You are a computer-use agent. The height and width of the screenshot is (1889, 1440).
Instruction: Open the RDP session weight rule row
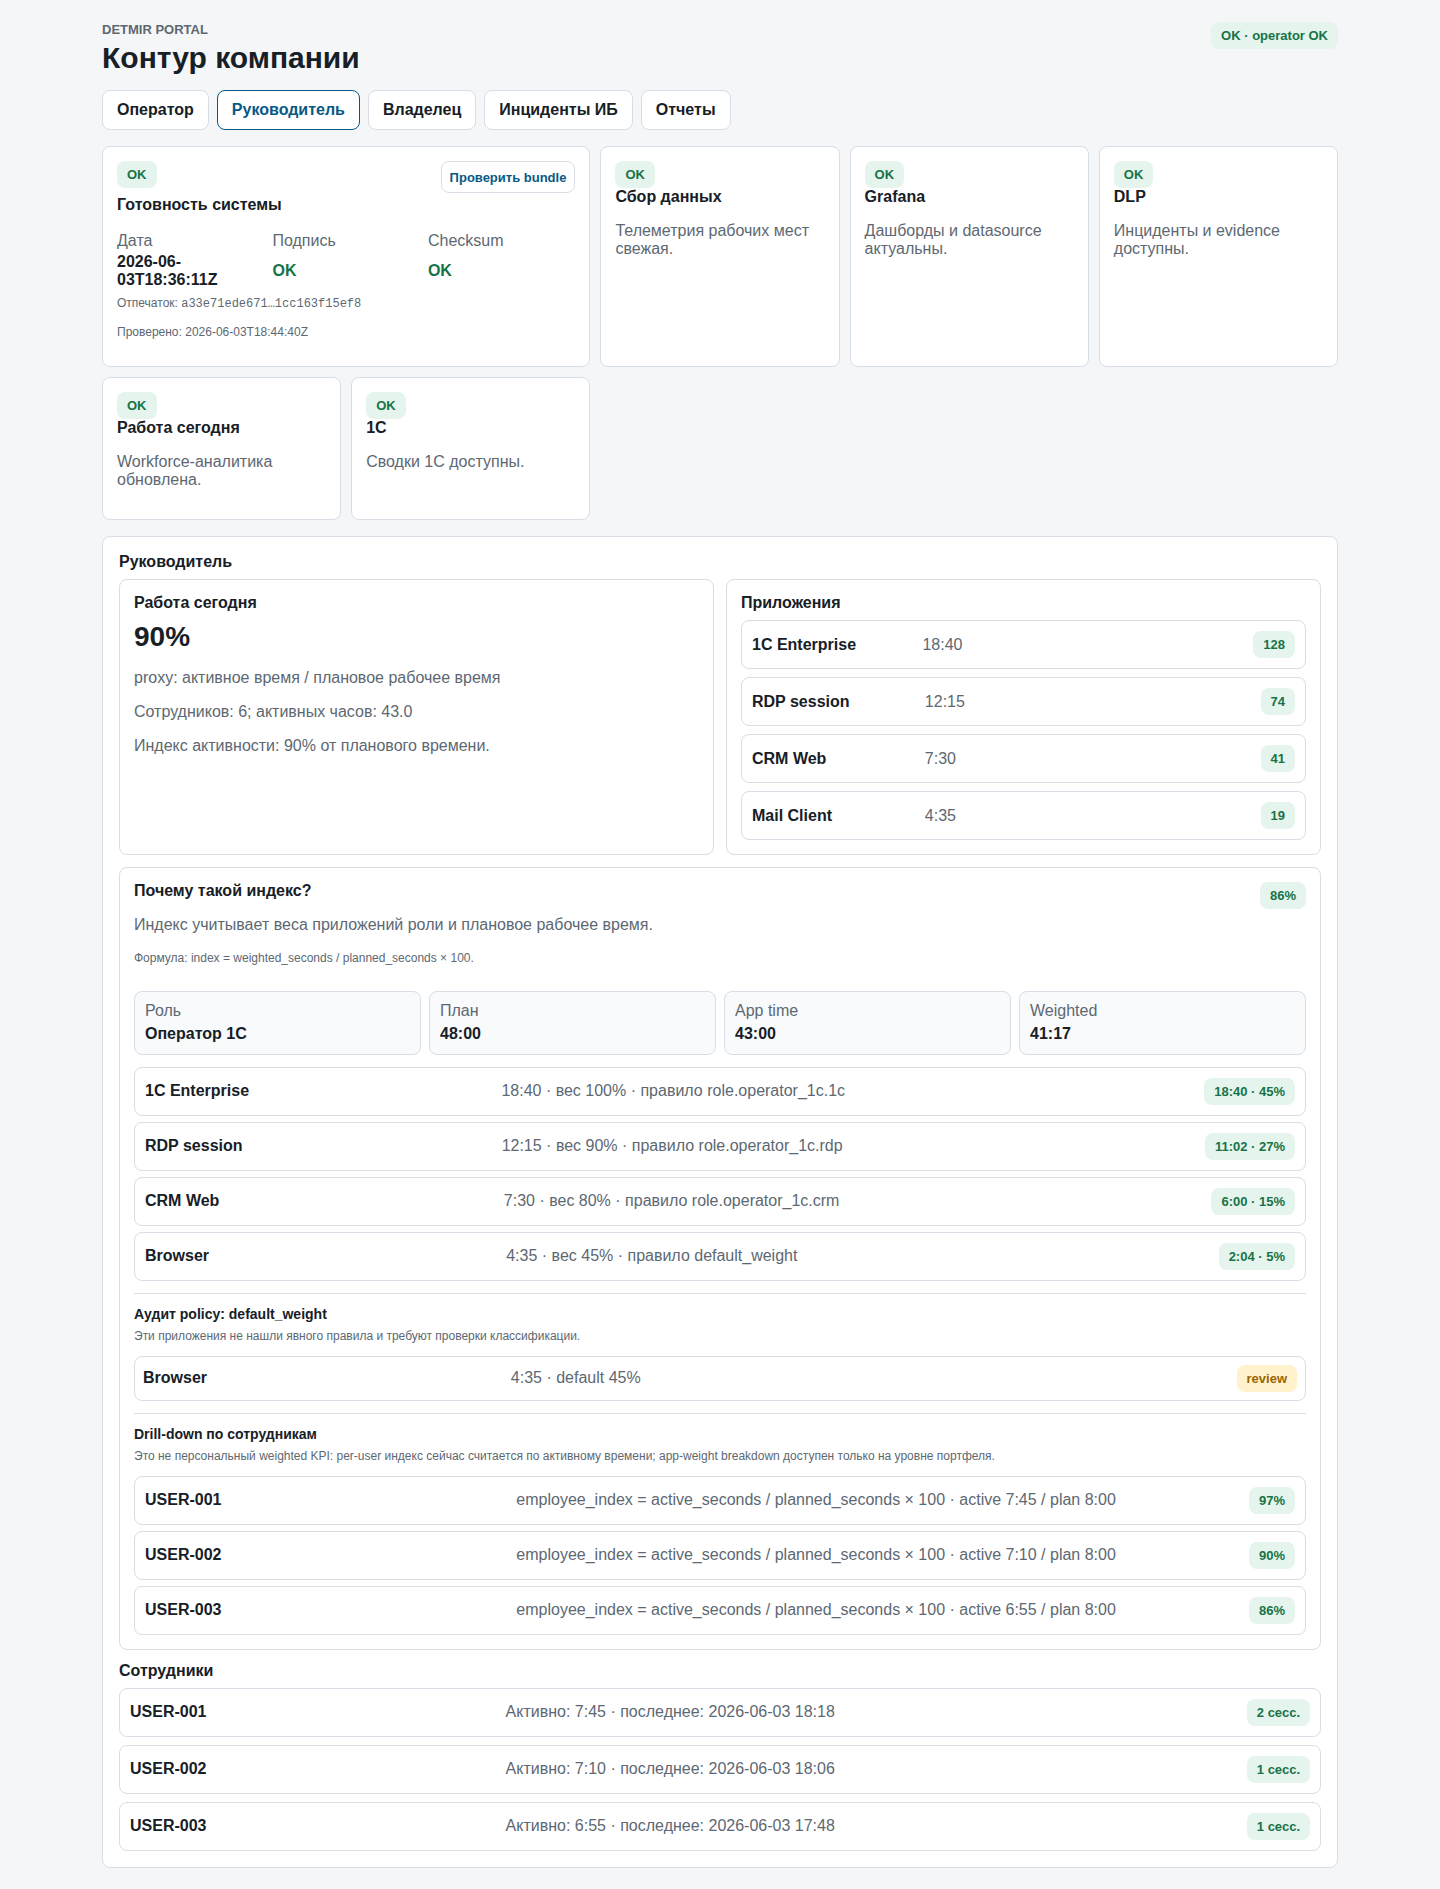720,1146
